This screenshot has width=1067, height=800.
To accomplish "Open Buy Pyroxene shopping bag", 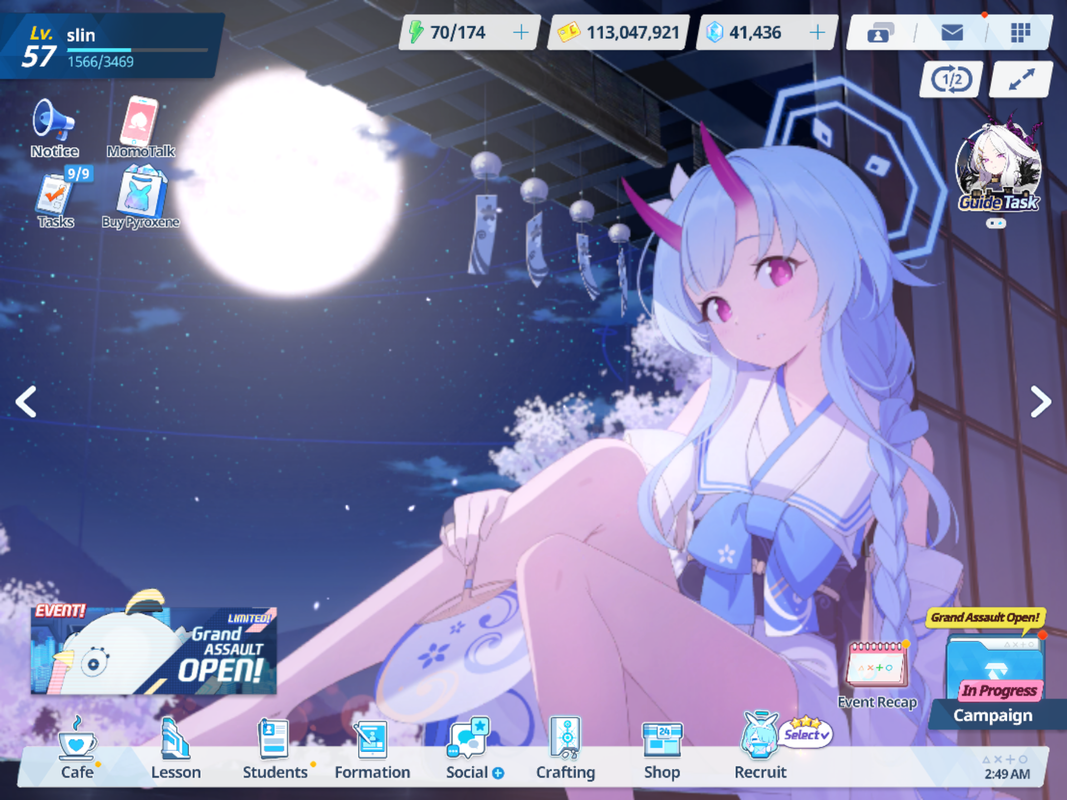I will [141, 199].
